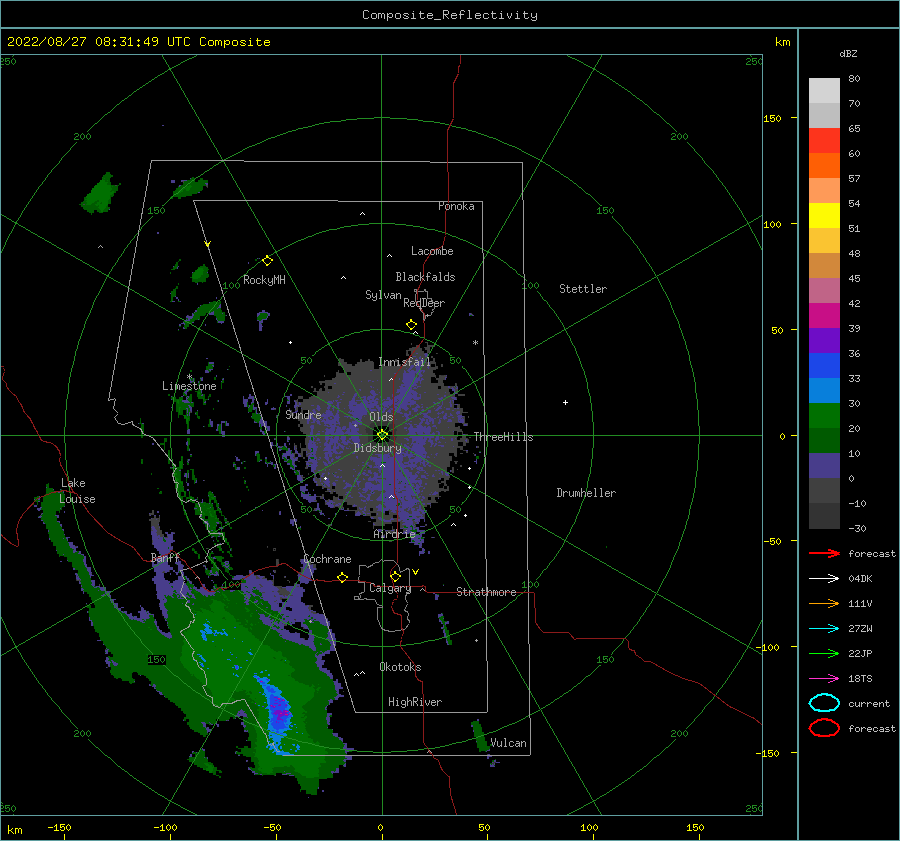Click the magenta swatch below 42 dBZ
Screen dimensions: 900x841
[824, 315]
